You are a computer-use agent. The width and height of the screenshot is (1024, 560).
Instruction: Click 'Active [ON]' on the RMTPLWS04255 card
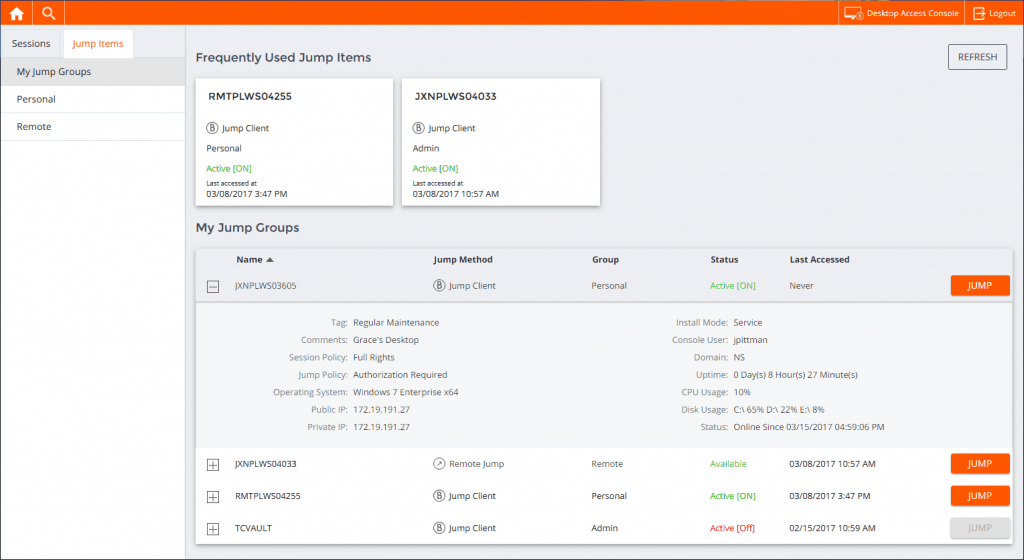229,168
